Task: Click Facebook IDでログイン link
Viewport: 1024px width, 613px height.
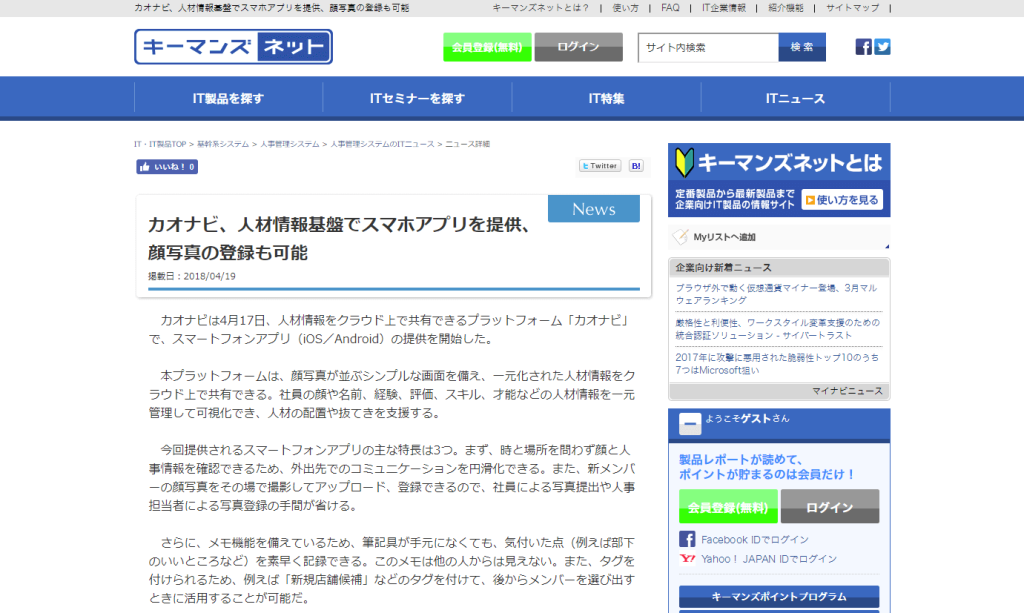Action: click(754, 540)
